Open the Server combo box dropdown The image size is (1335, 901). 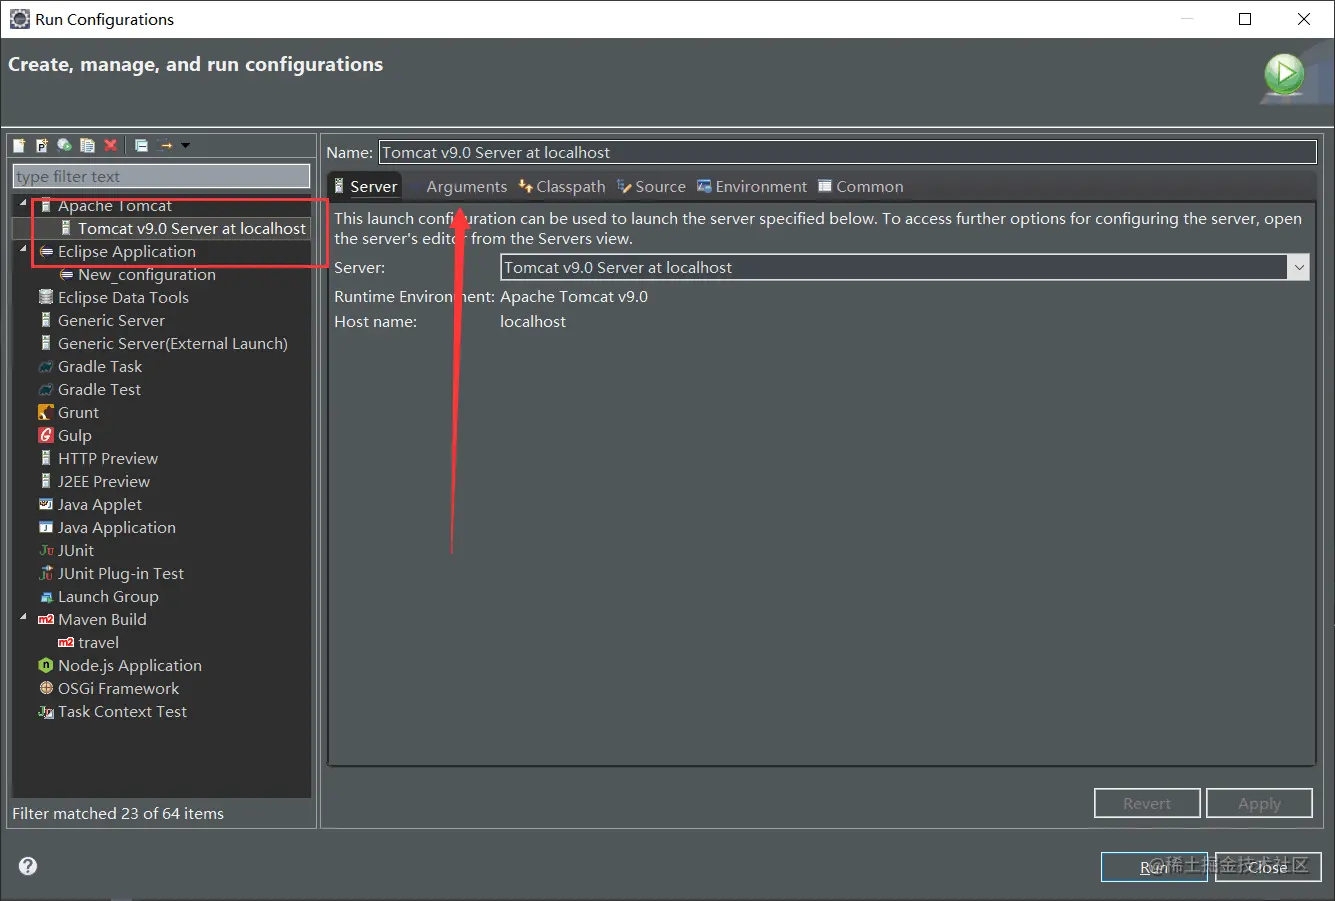coord(1299,267)
